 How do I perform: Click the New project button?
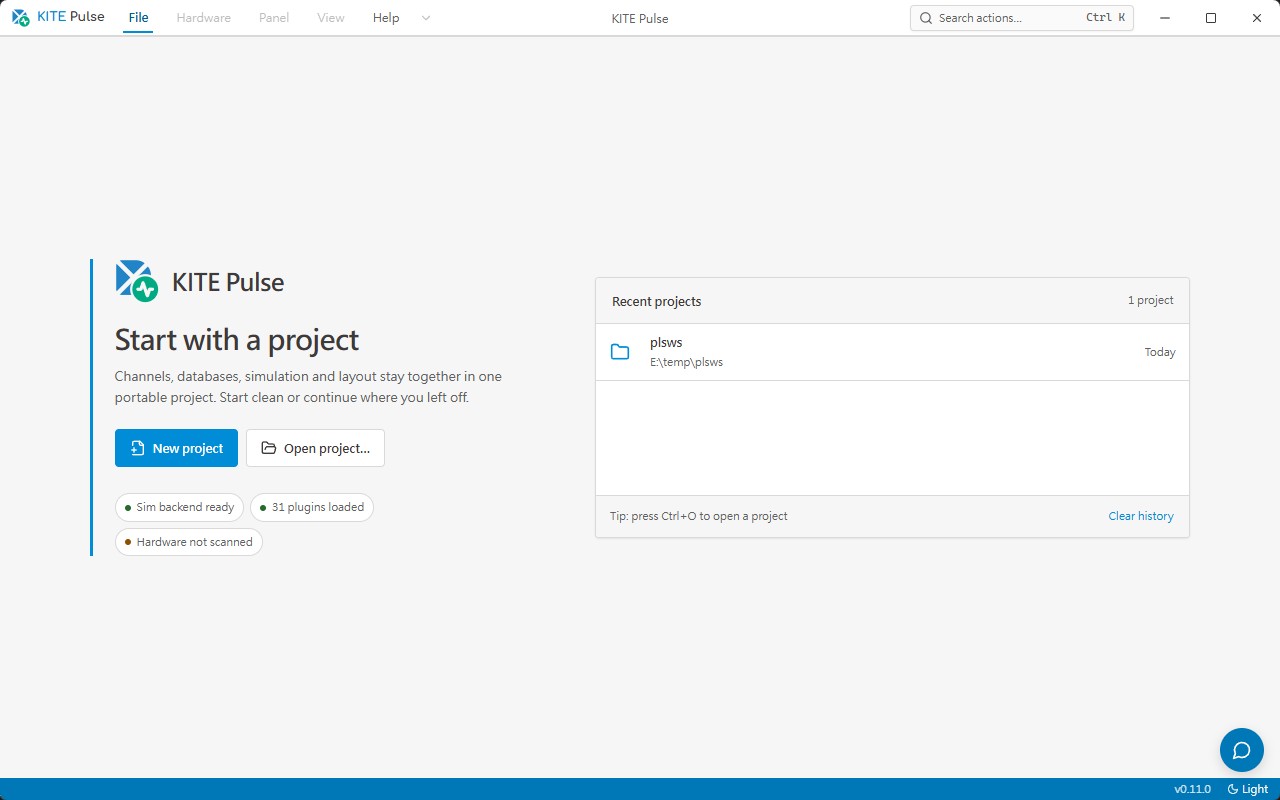176,448
